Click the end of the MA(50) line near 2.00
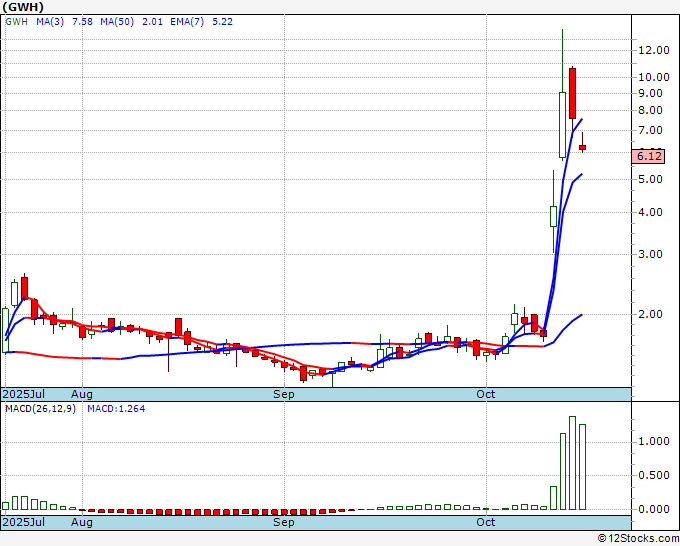Viewport: 680px width, 546px height. [x=582, y=314]
